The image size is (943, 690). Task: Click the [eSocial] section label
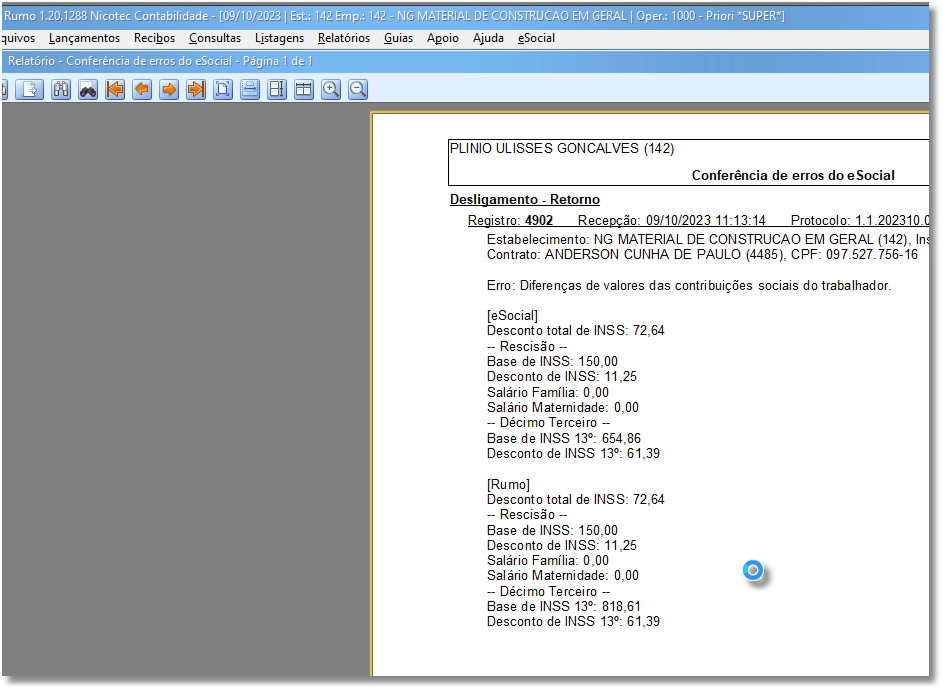(x=512, y=316)
